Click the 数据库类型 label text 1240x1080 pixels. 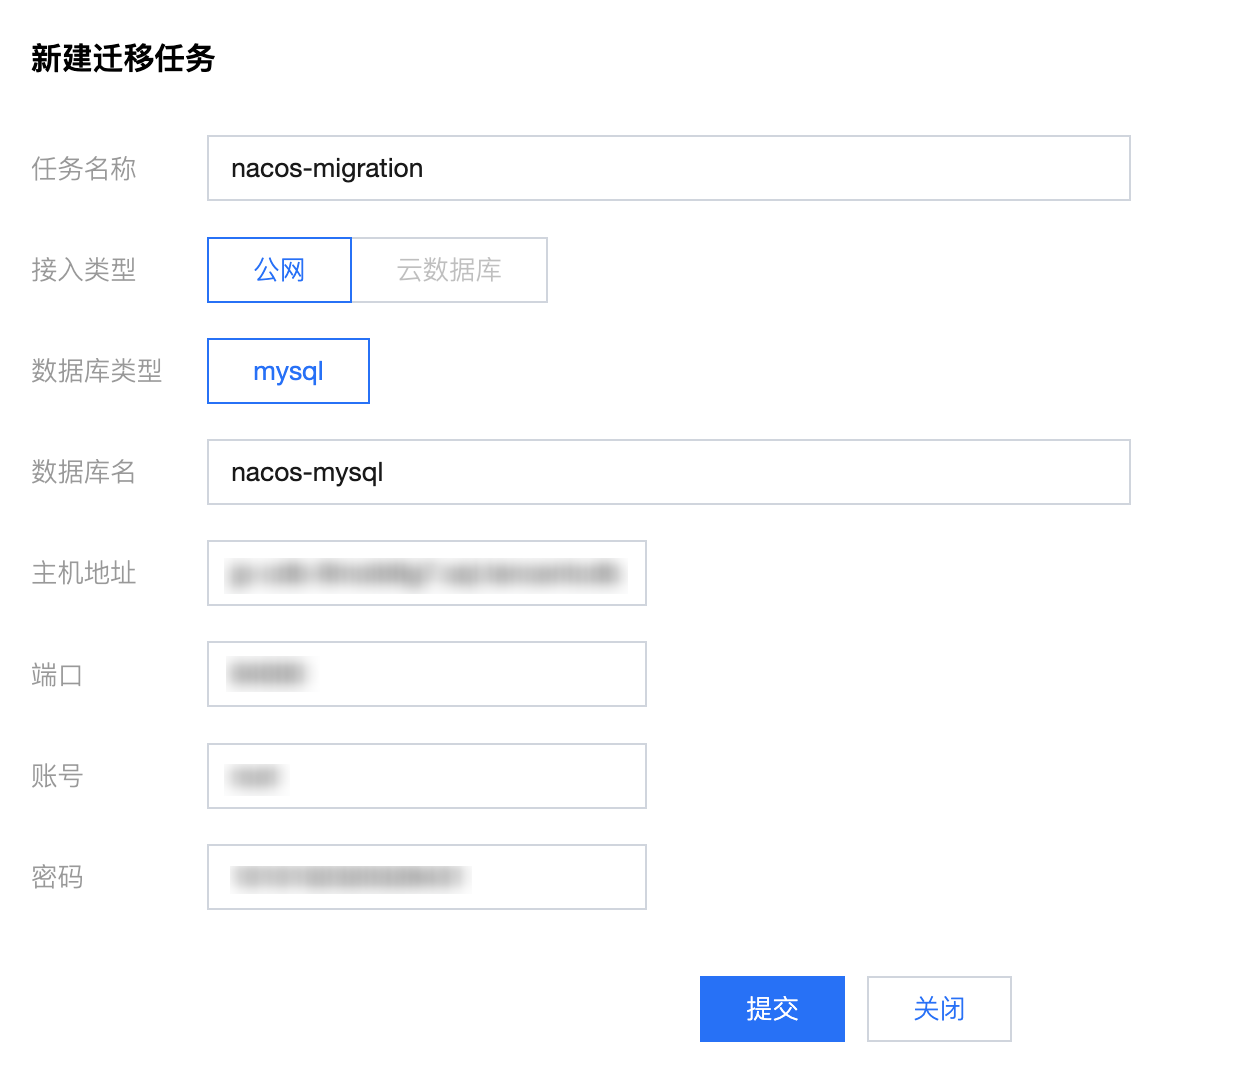96,371
